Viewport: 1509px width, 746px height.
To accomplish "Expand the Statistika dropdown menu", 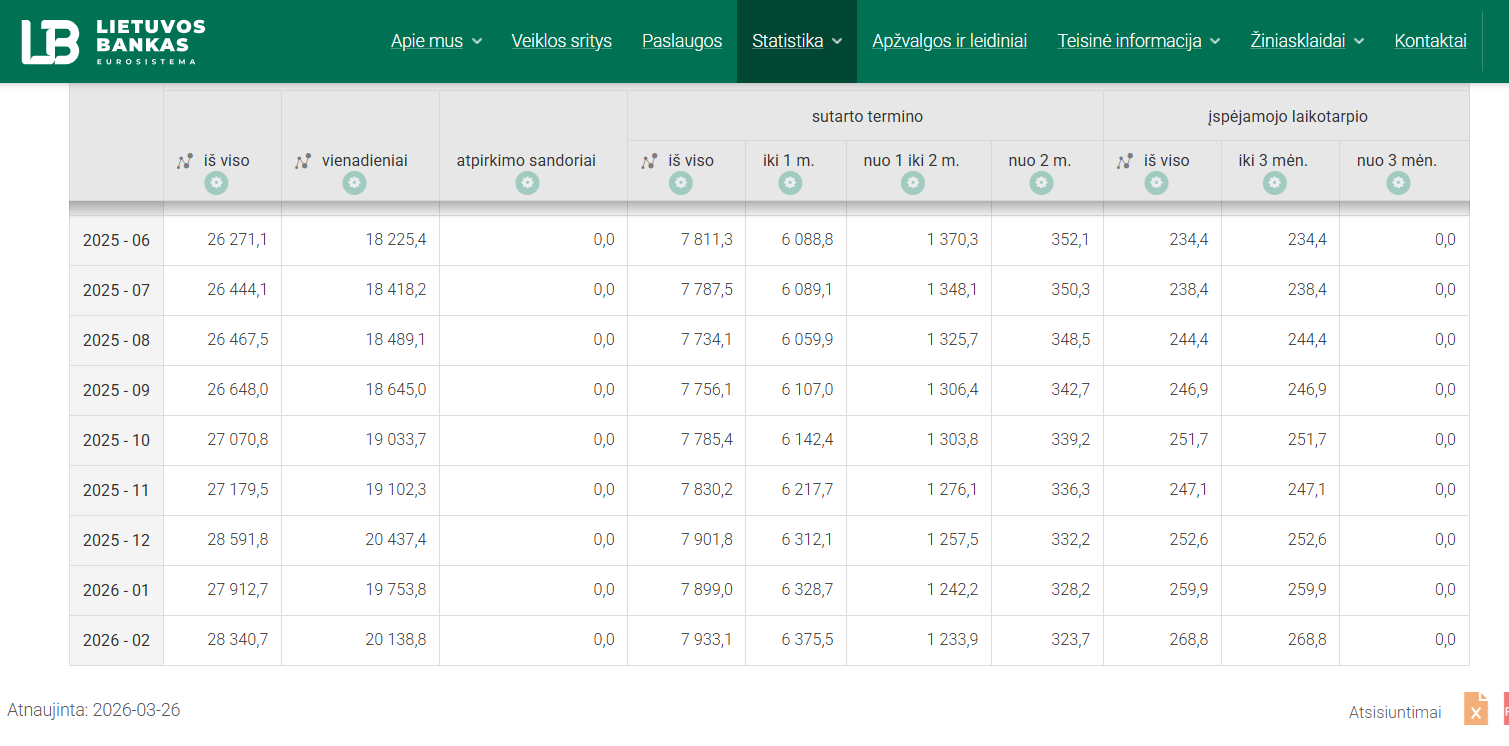I will 797,41.
